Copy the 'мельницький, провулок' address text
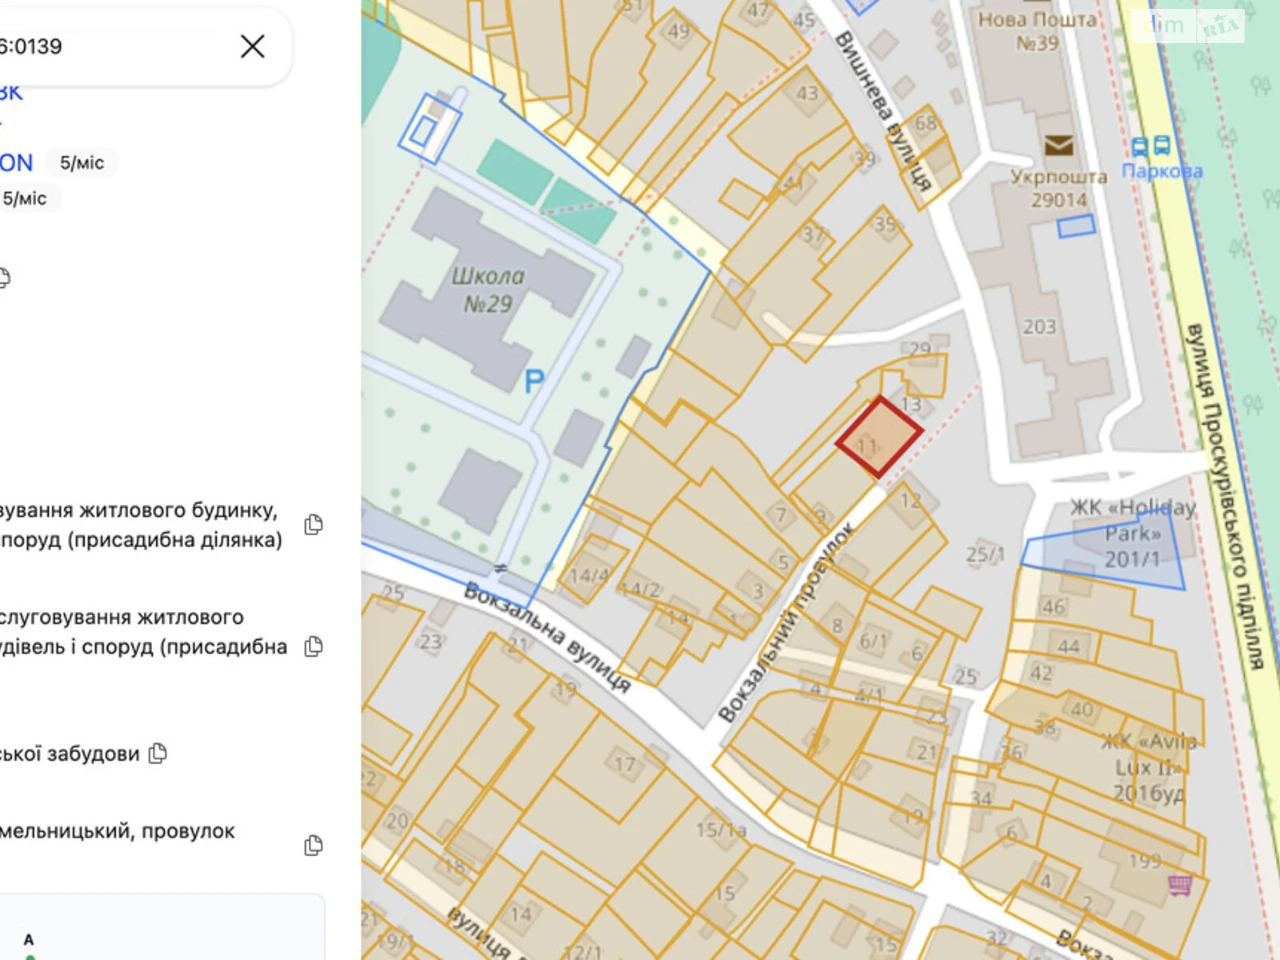This screenshot has width=1280, height=960. 313,846
